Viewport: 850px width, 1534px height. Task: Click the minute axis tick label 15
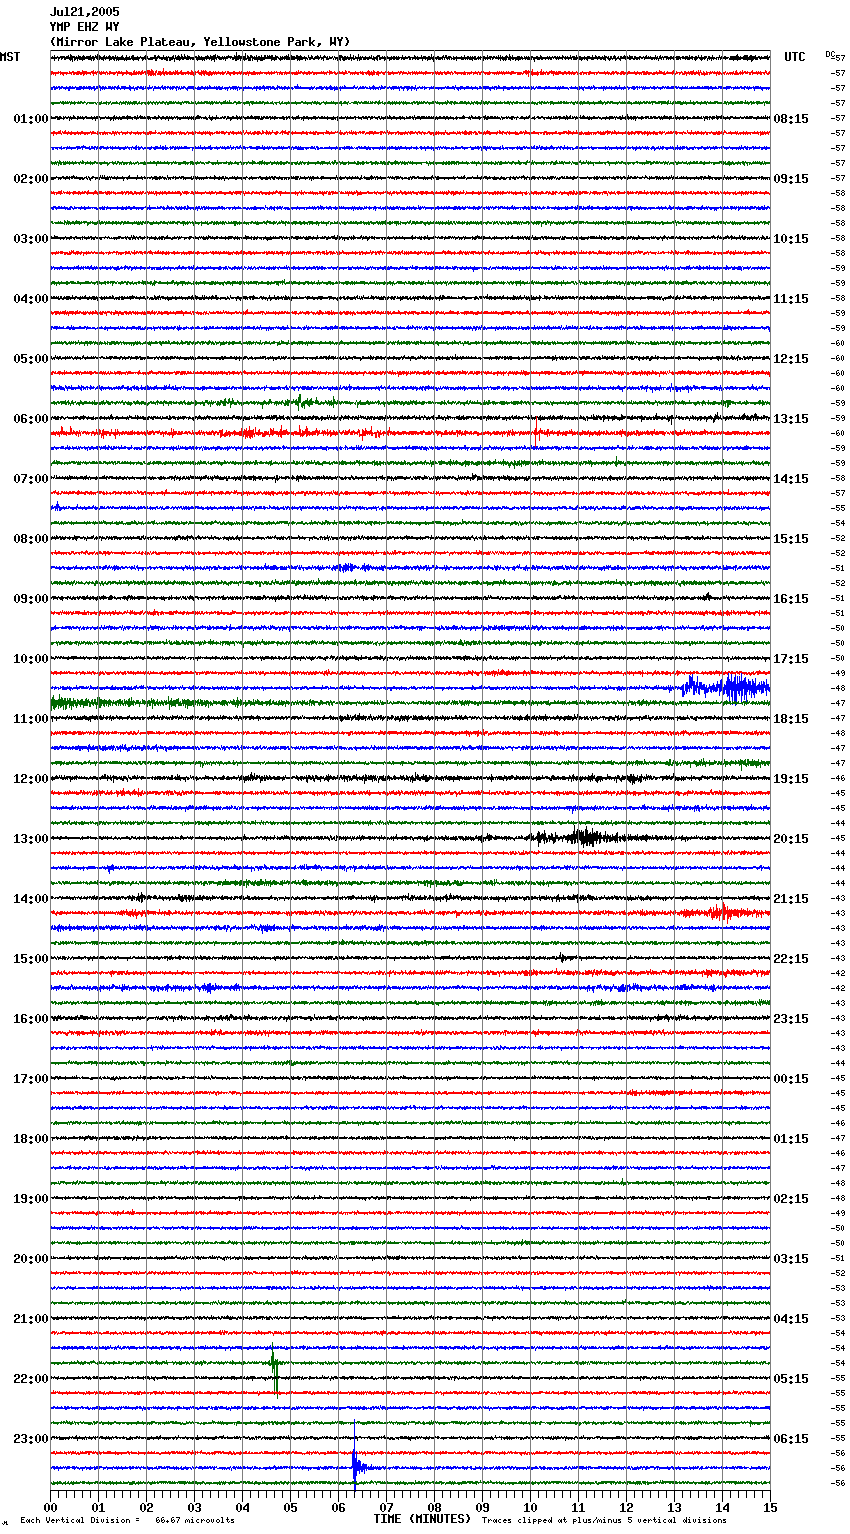[x=770, y=1507]
